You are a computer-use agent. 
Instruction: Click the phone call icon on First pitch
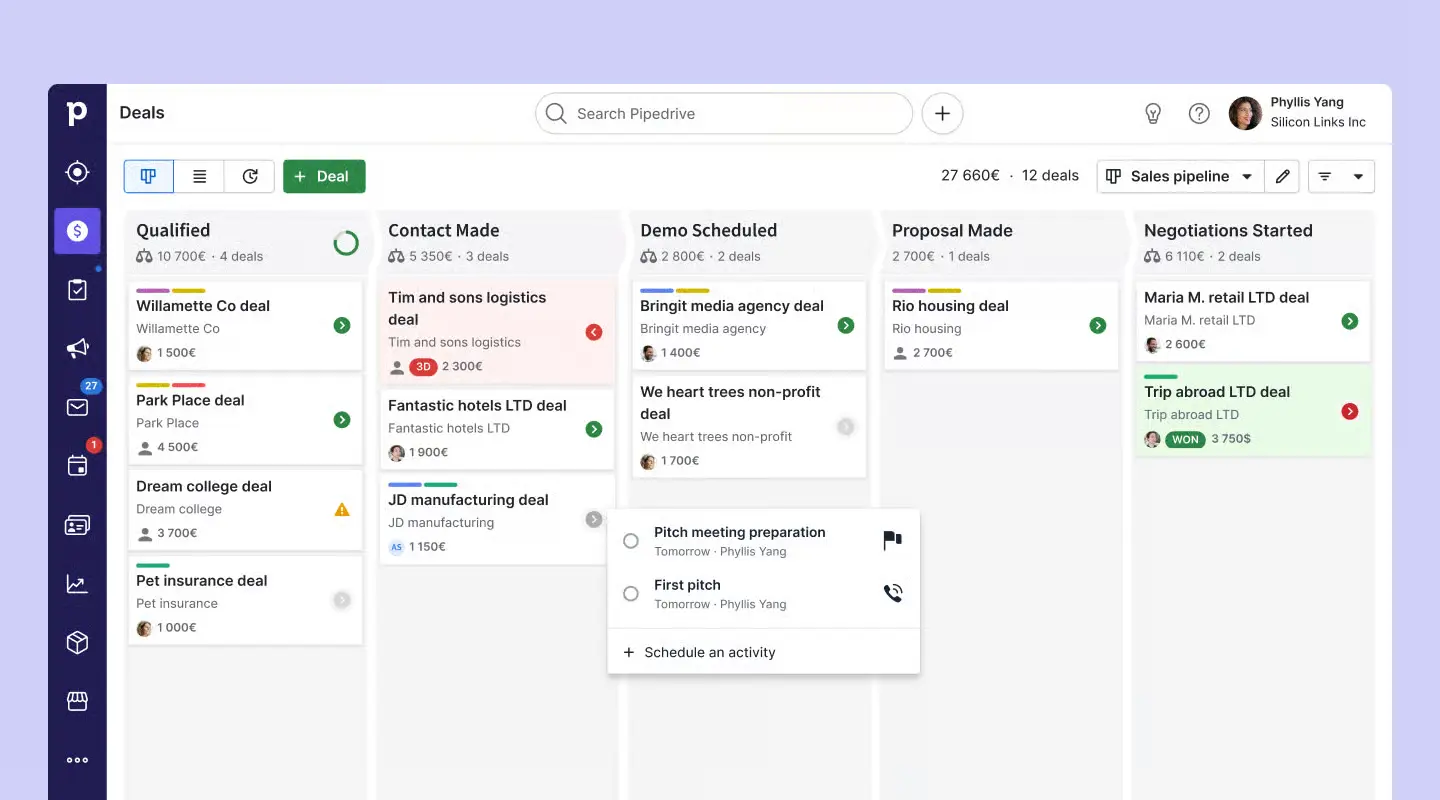[893, 593]
